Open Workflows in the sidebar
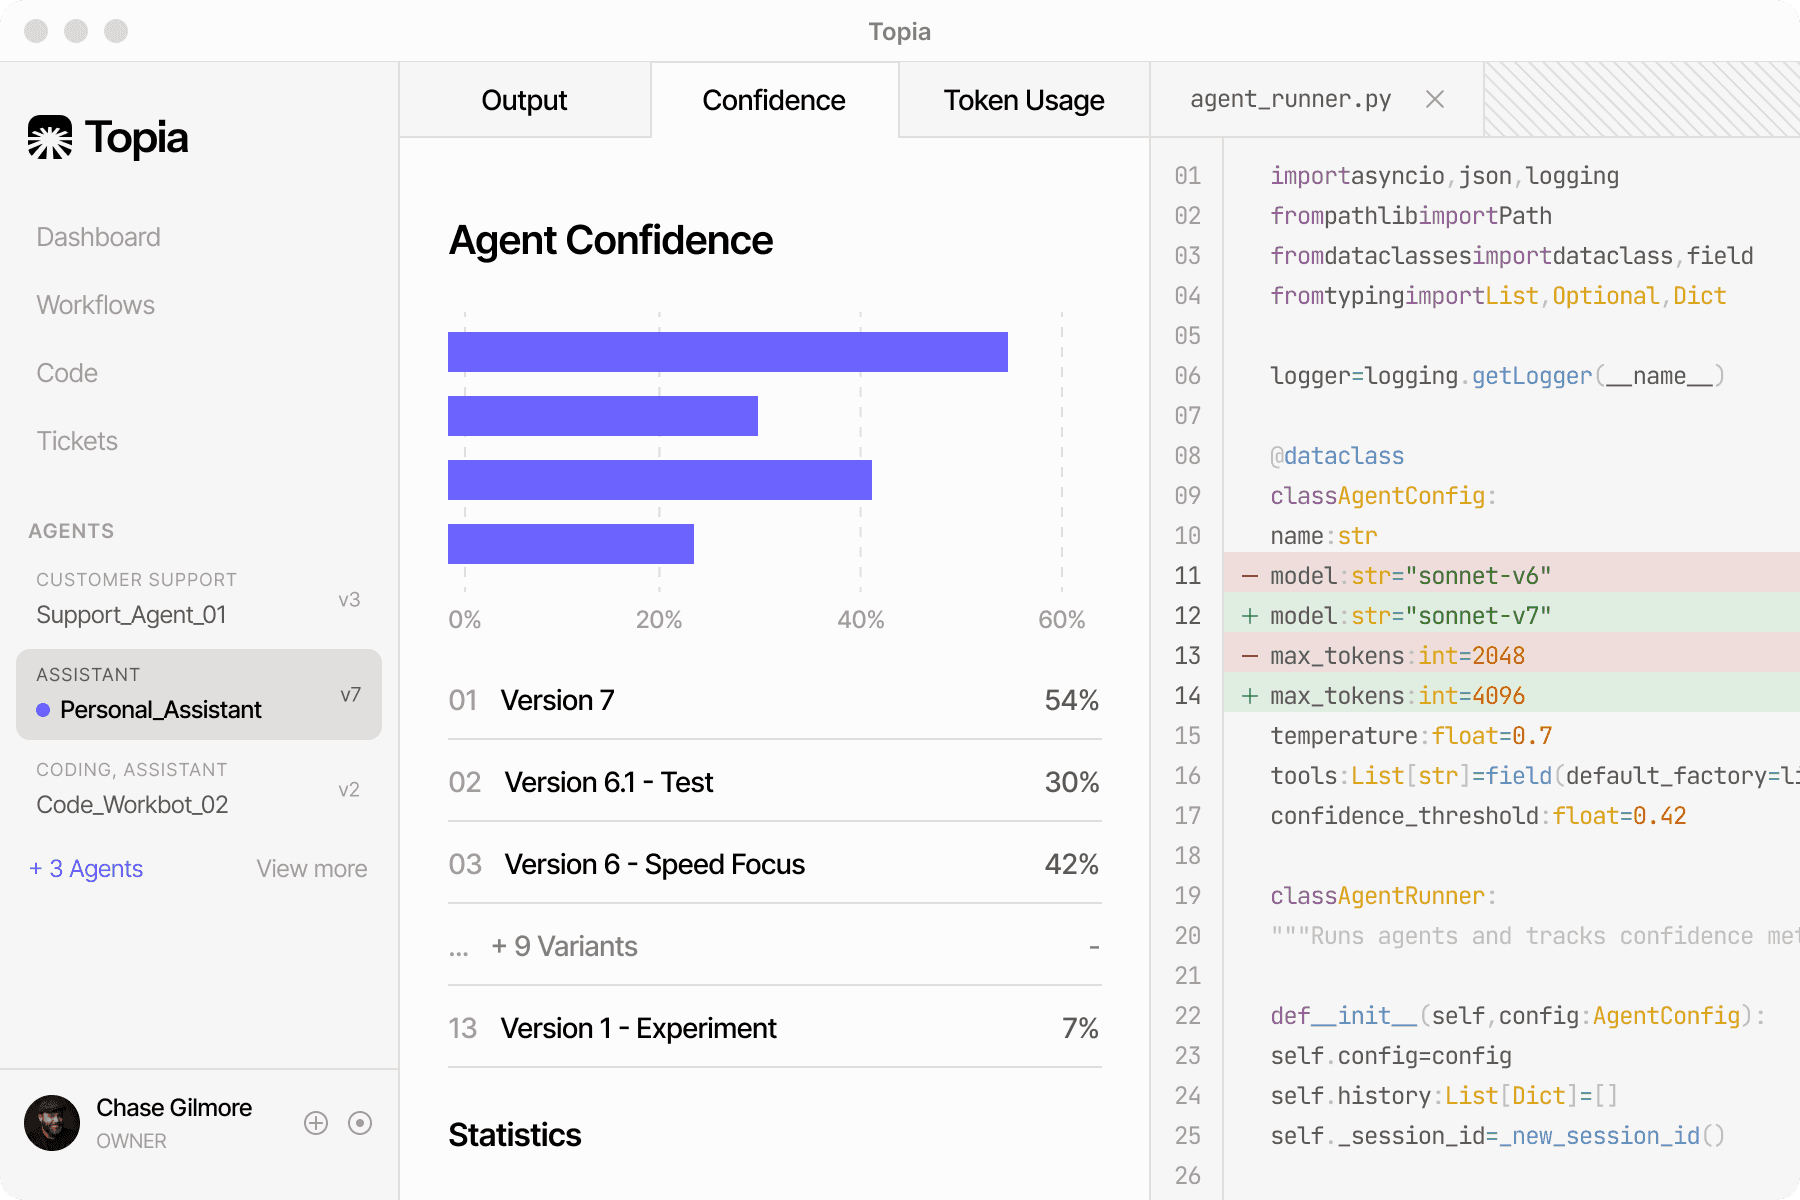This screenshot has width=1800, height=1200. tap(96, 305)
